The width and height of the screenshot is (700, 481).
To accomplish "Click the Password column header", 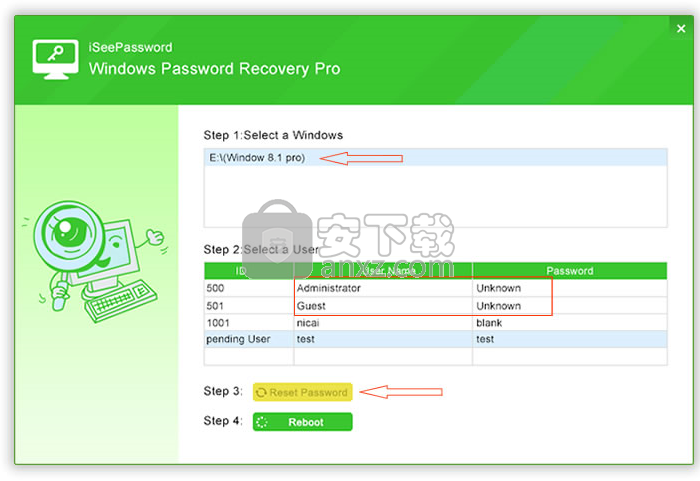I will 570,271.
